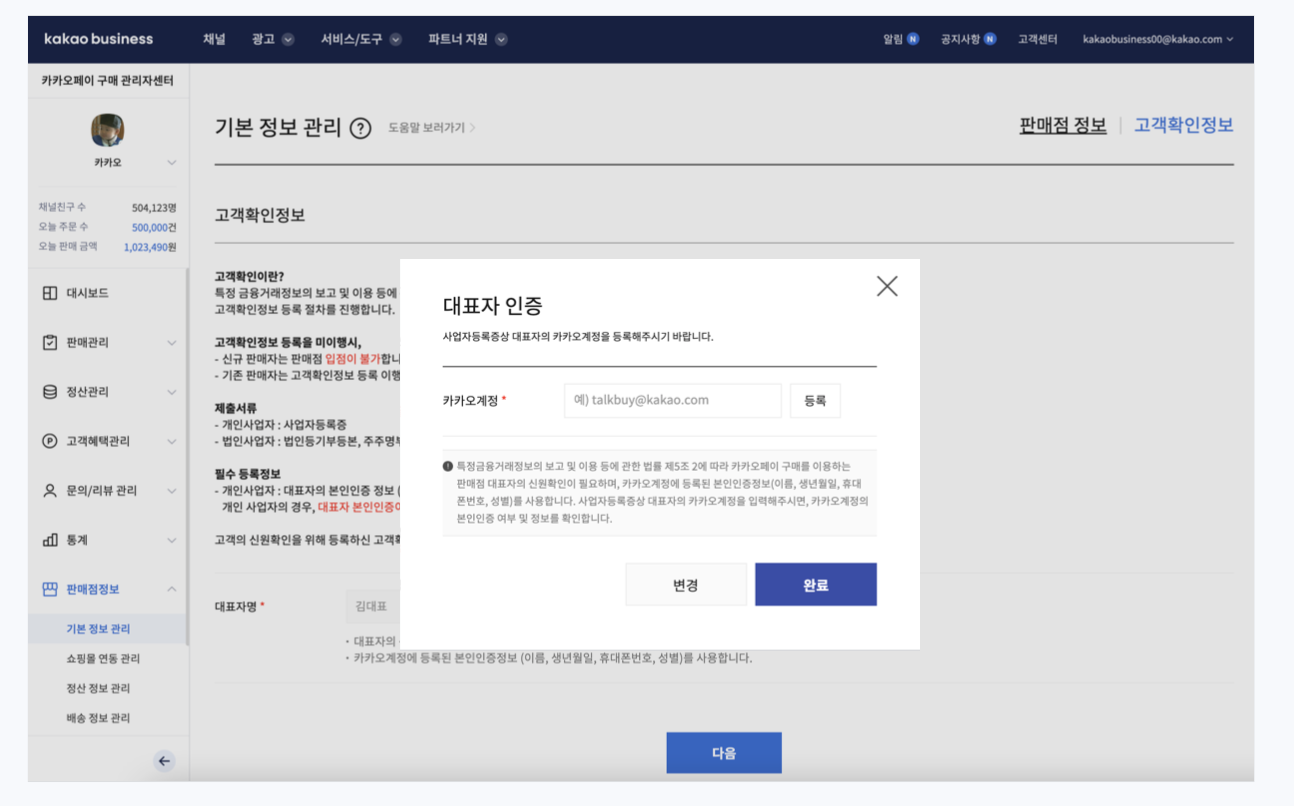This screenshot has height=806, width=1294.
Task: Click the help question mark icon by 기본 정보 관리
Action: pos(361,129)
